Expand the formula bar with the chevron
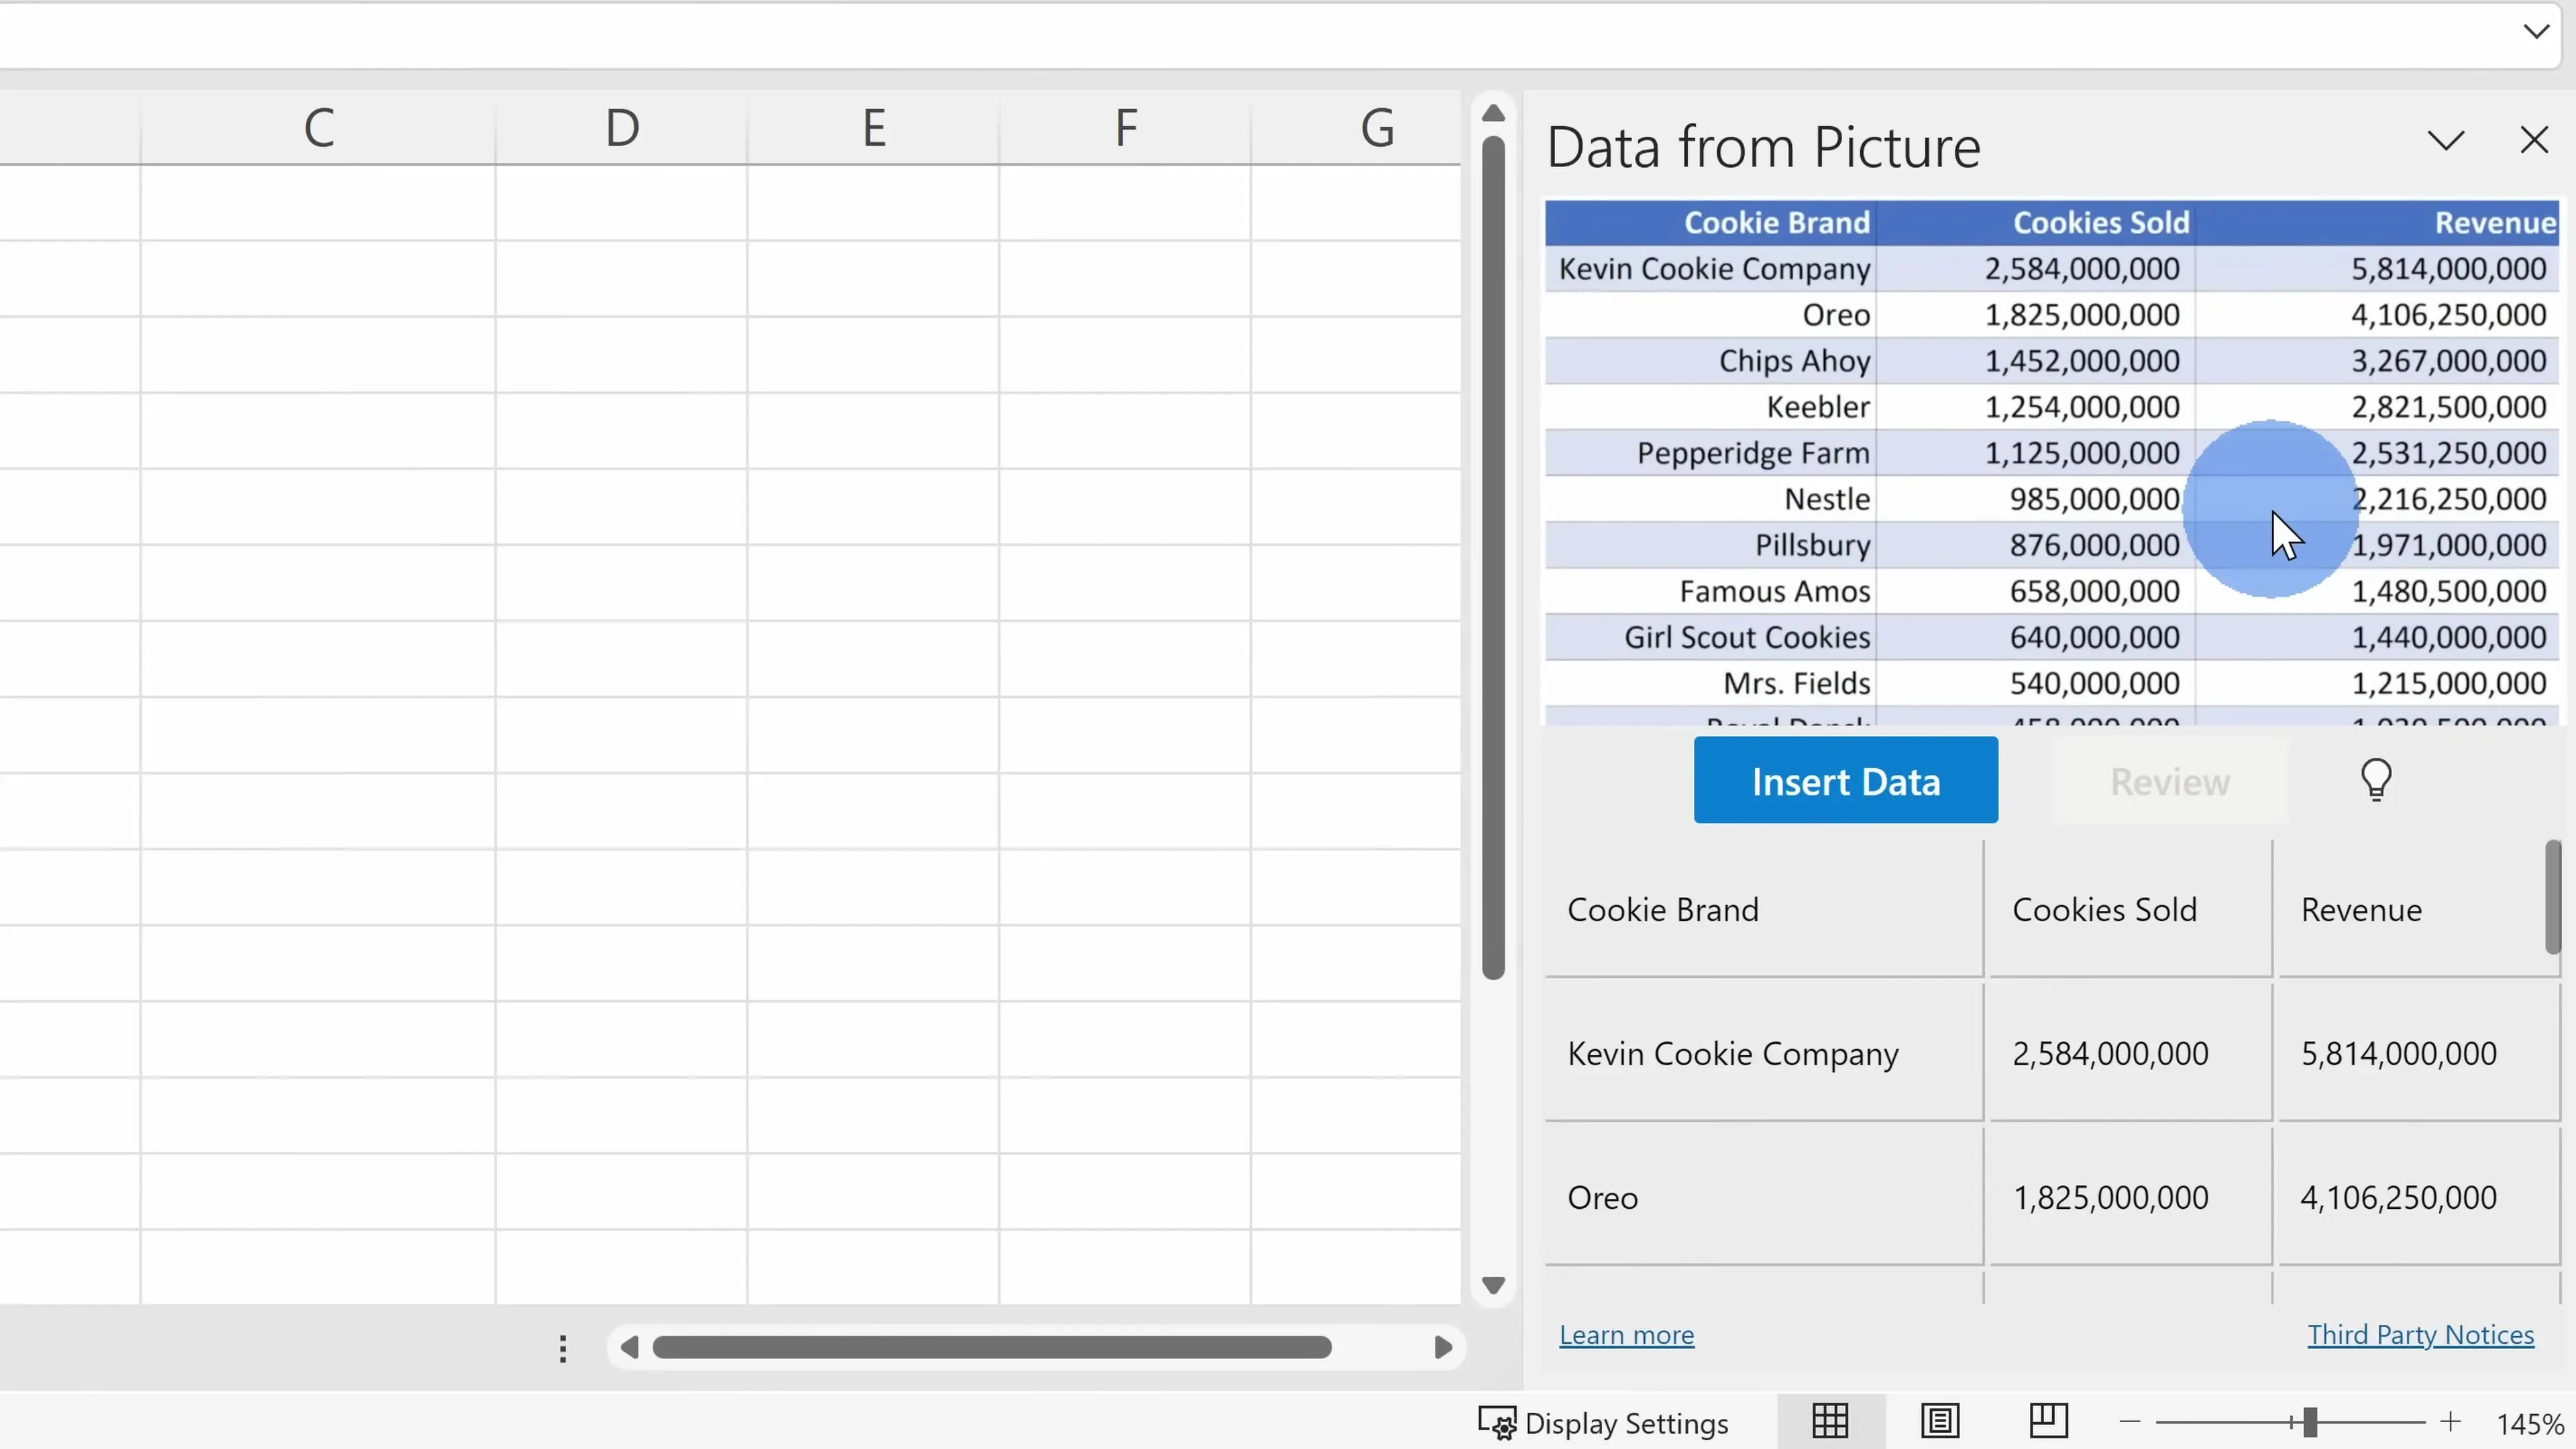 pyautogui.click(x=2536, y=31)
